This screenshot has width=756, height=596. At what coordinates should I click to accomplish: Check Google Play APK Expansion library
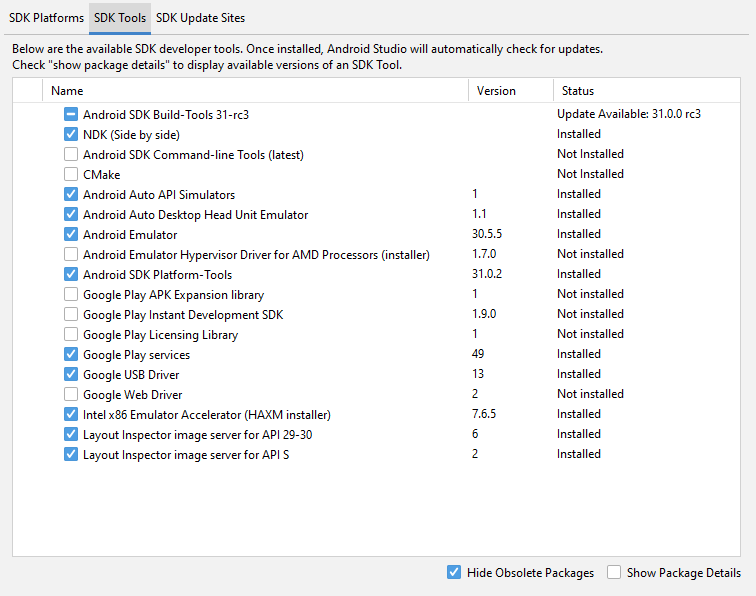[x=71, y=294]
